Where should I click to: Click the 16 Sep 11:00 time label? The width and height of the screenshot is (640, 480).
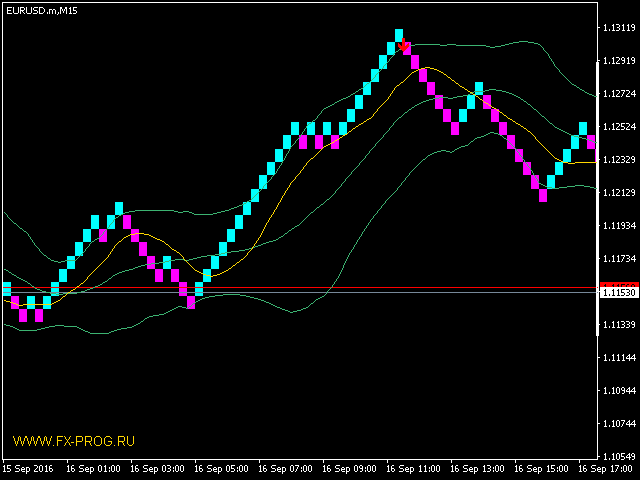(x=413, y=469)
